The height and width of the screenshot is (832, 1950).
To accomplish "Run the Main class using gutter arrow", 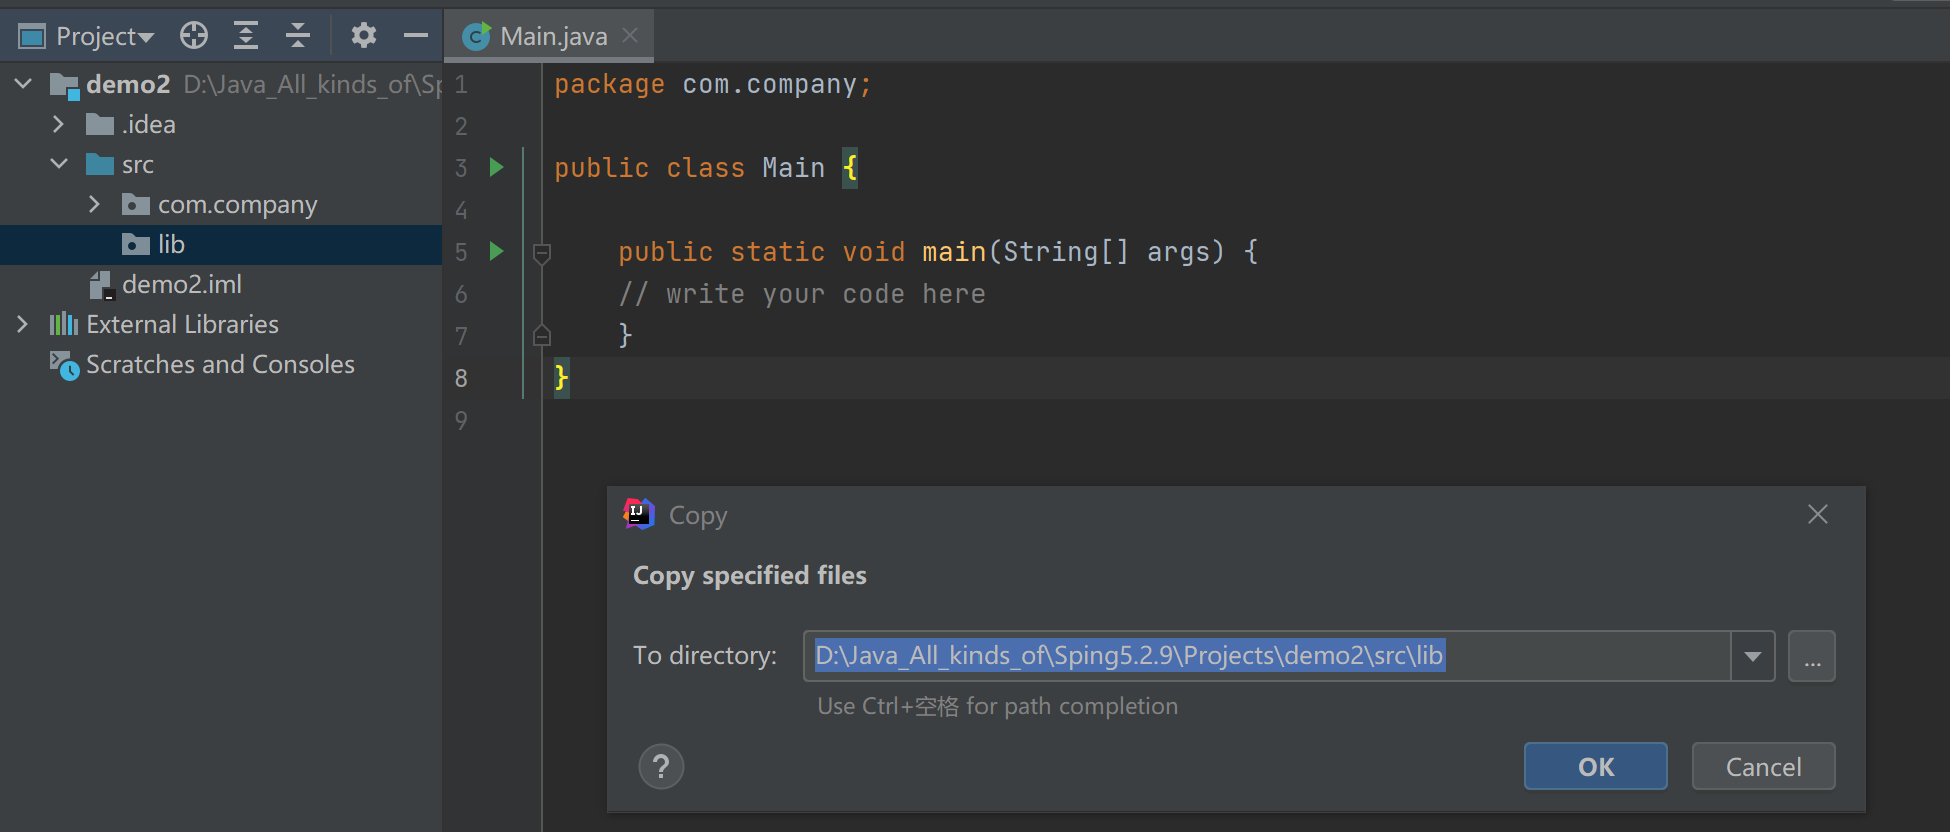I will (497, 167).
